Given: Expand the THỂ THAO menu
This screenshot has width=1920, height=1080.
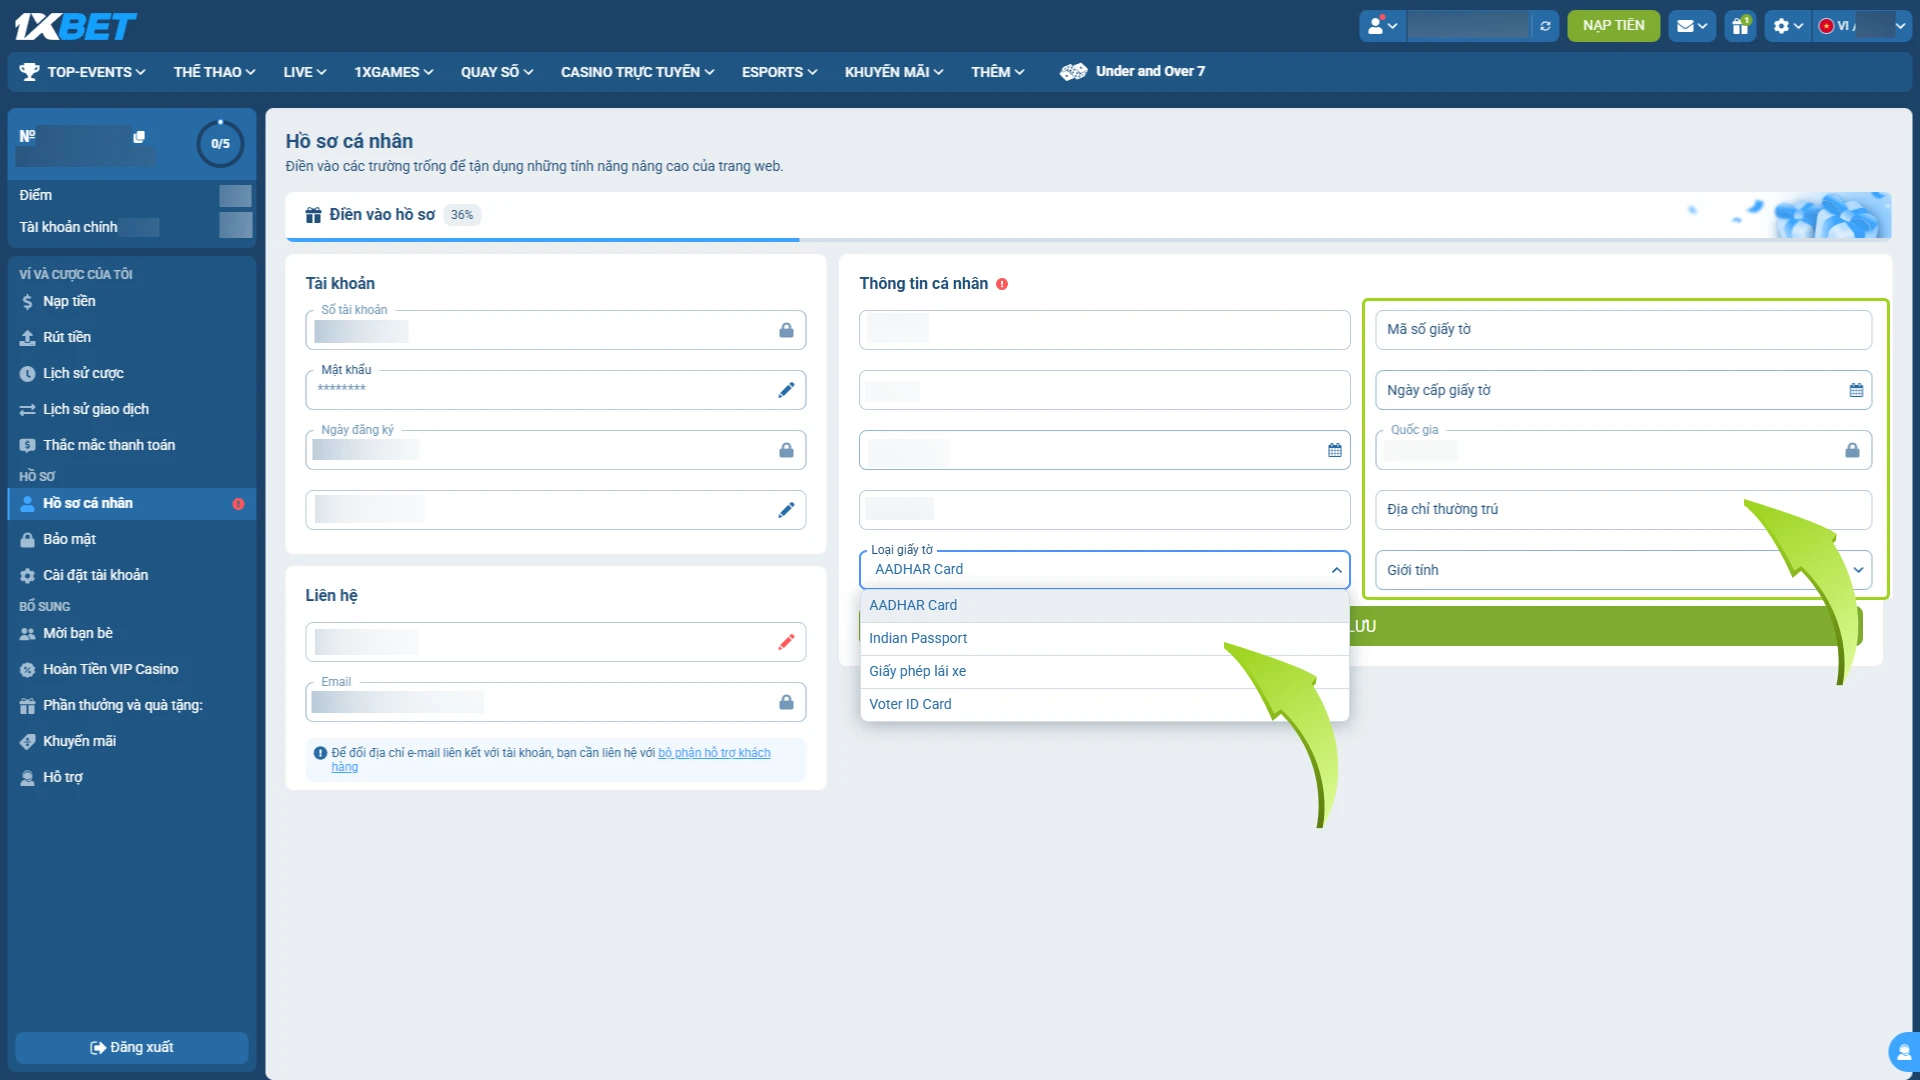Looking at the screenshot, I should [x=214, y=72].
